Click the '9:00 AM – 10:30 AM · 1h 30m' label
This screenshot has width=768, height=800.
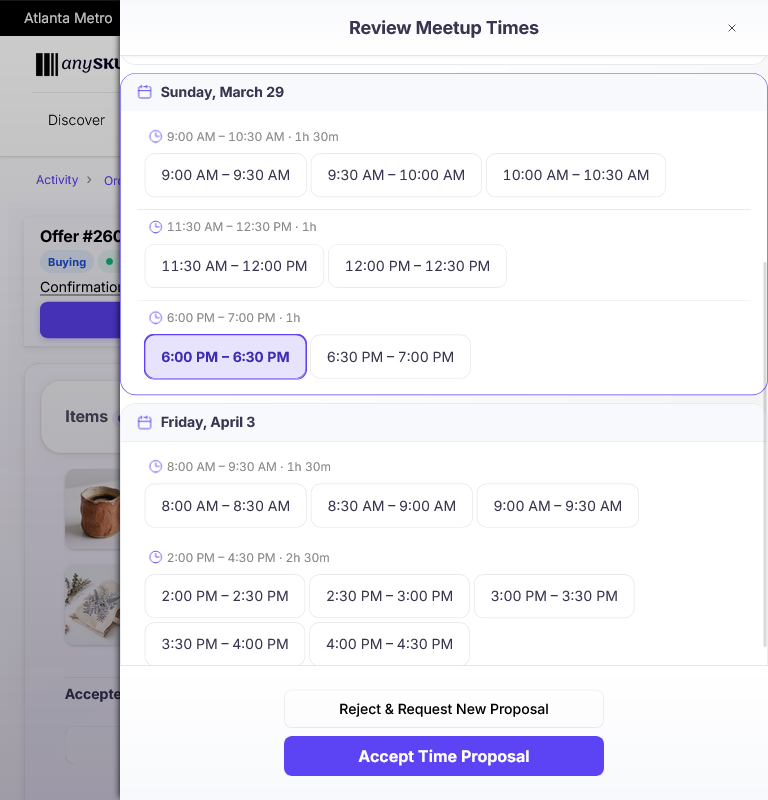(253, 137)
